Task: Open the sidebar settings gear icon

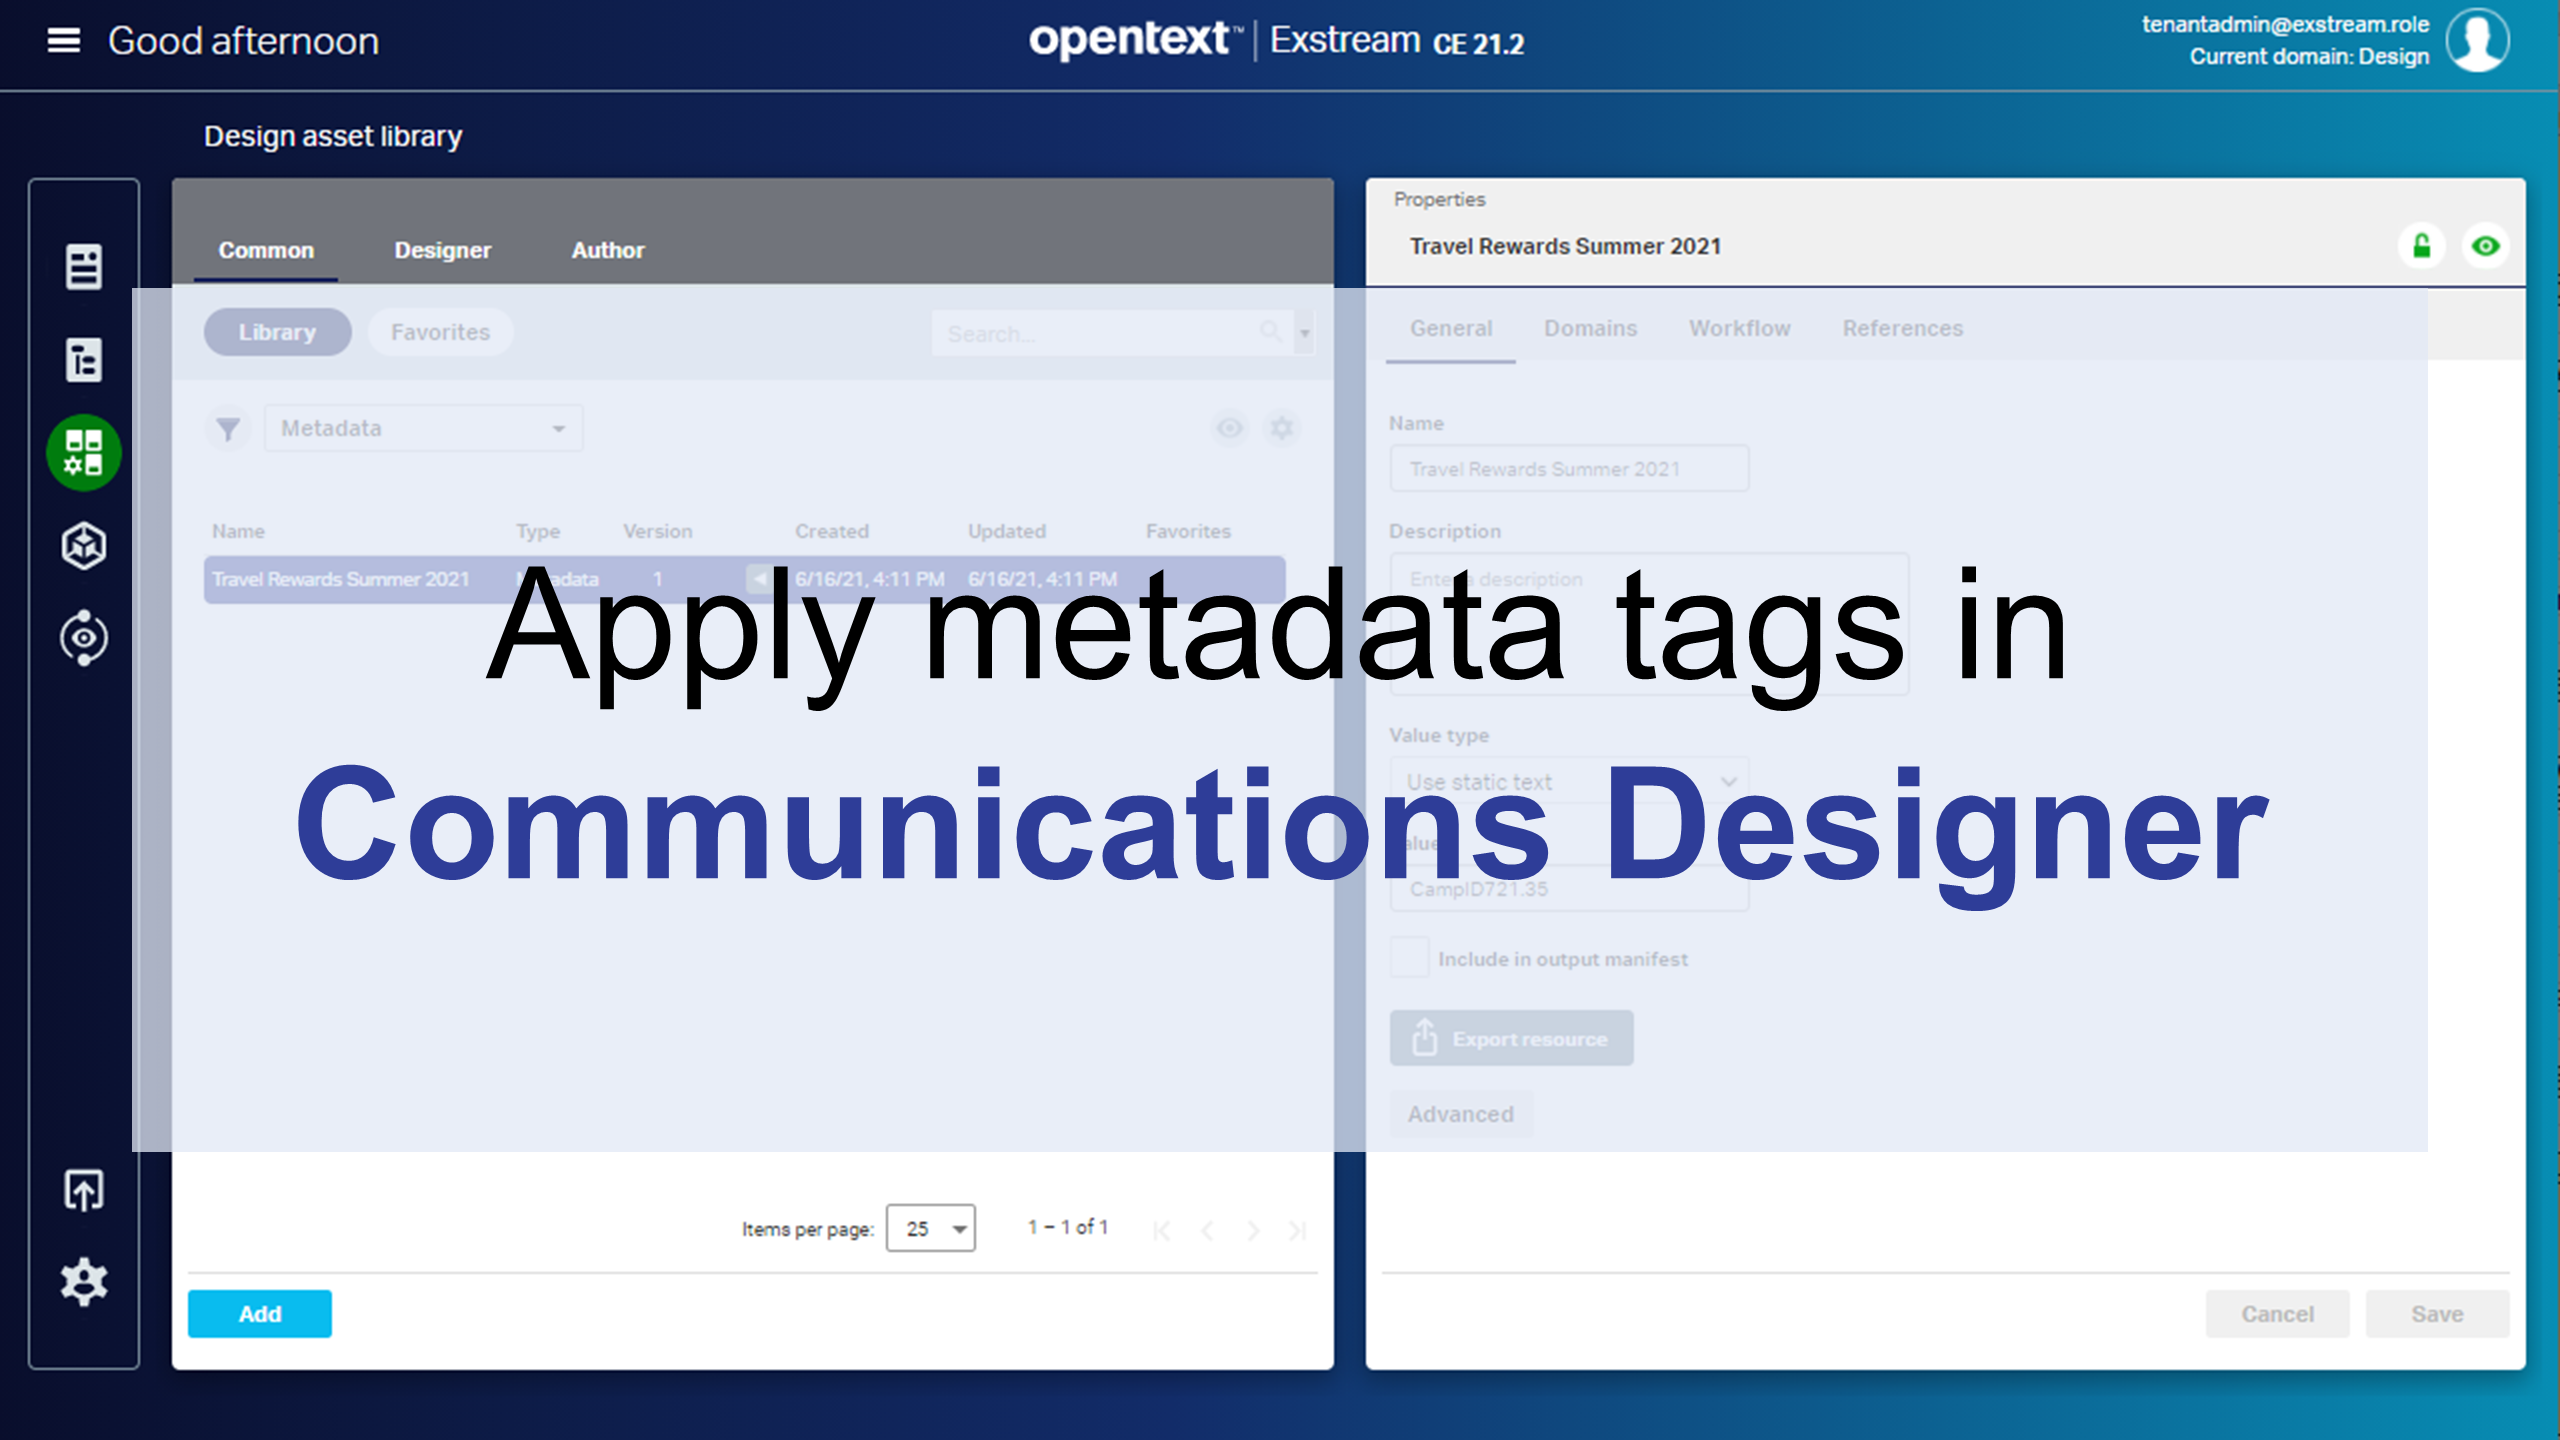Action: (x=84, y=1282)
